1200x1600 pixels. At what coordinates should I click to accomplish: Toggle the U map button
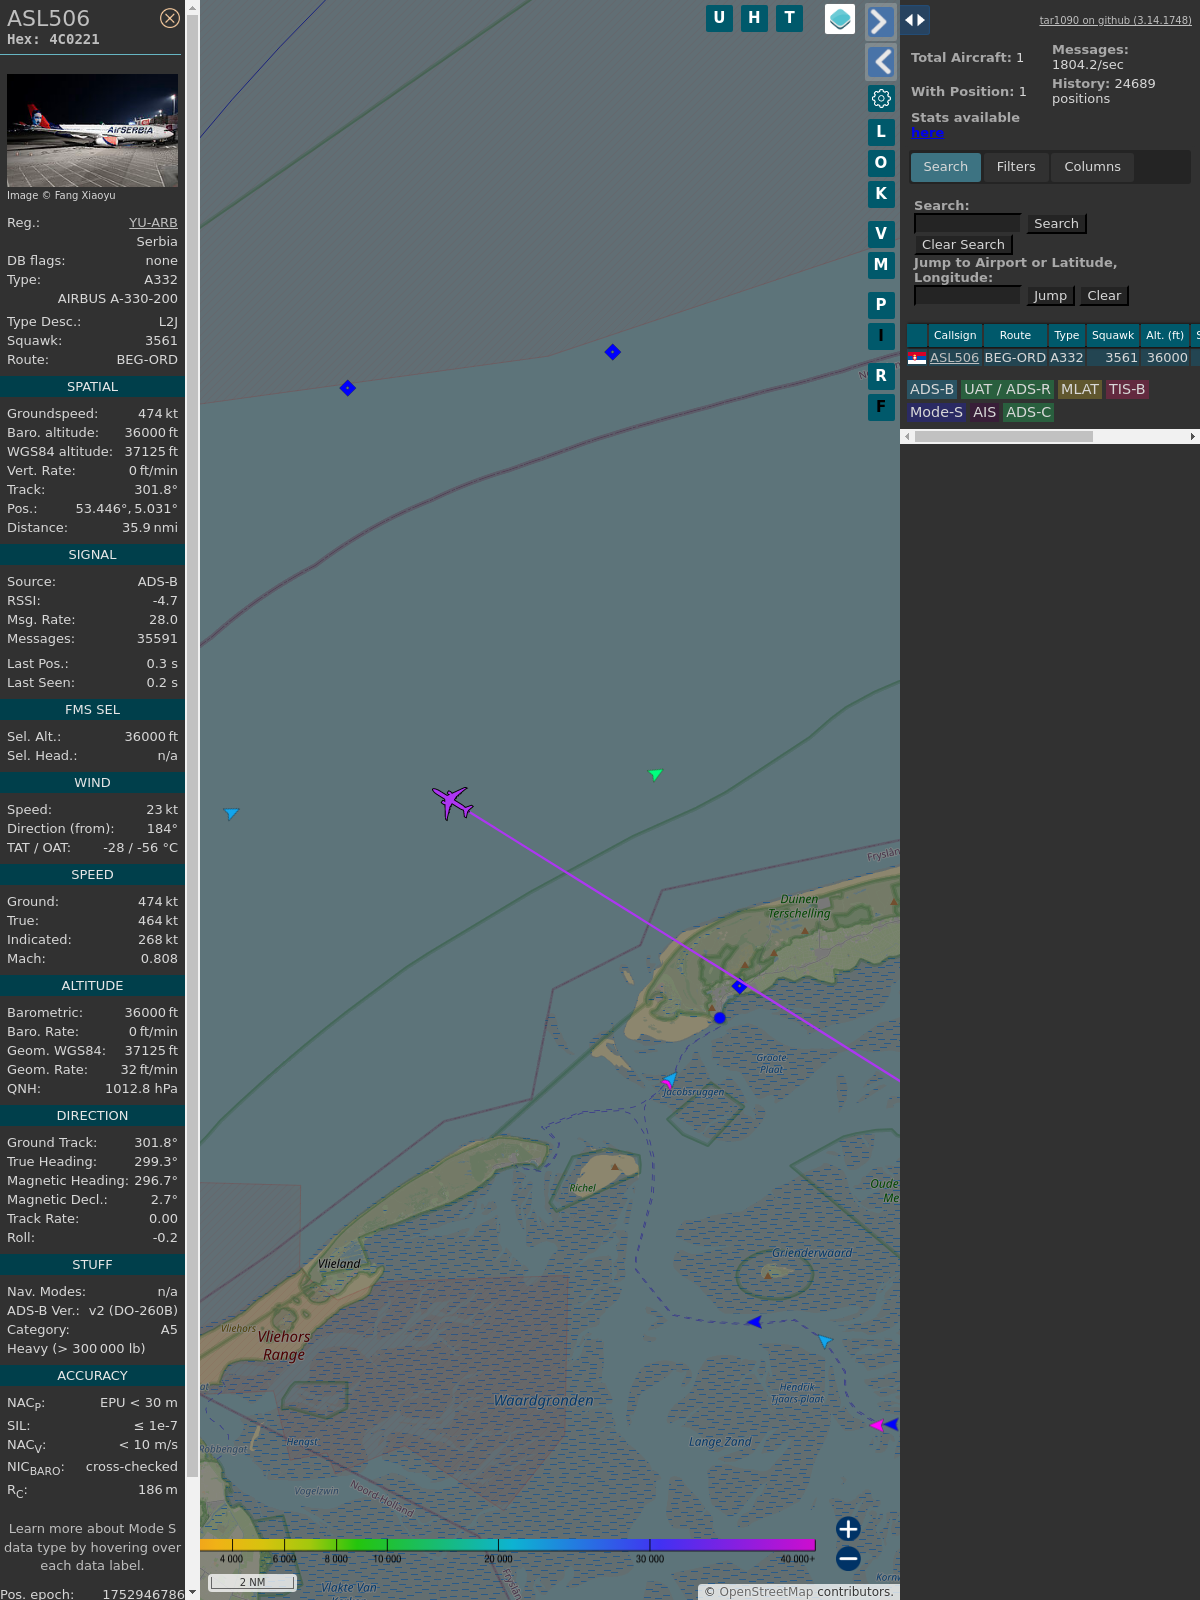click(719, 18)
